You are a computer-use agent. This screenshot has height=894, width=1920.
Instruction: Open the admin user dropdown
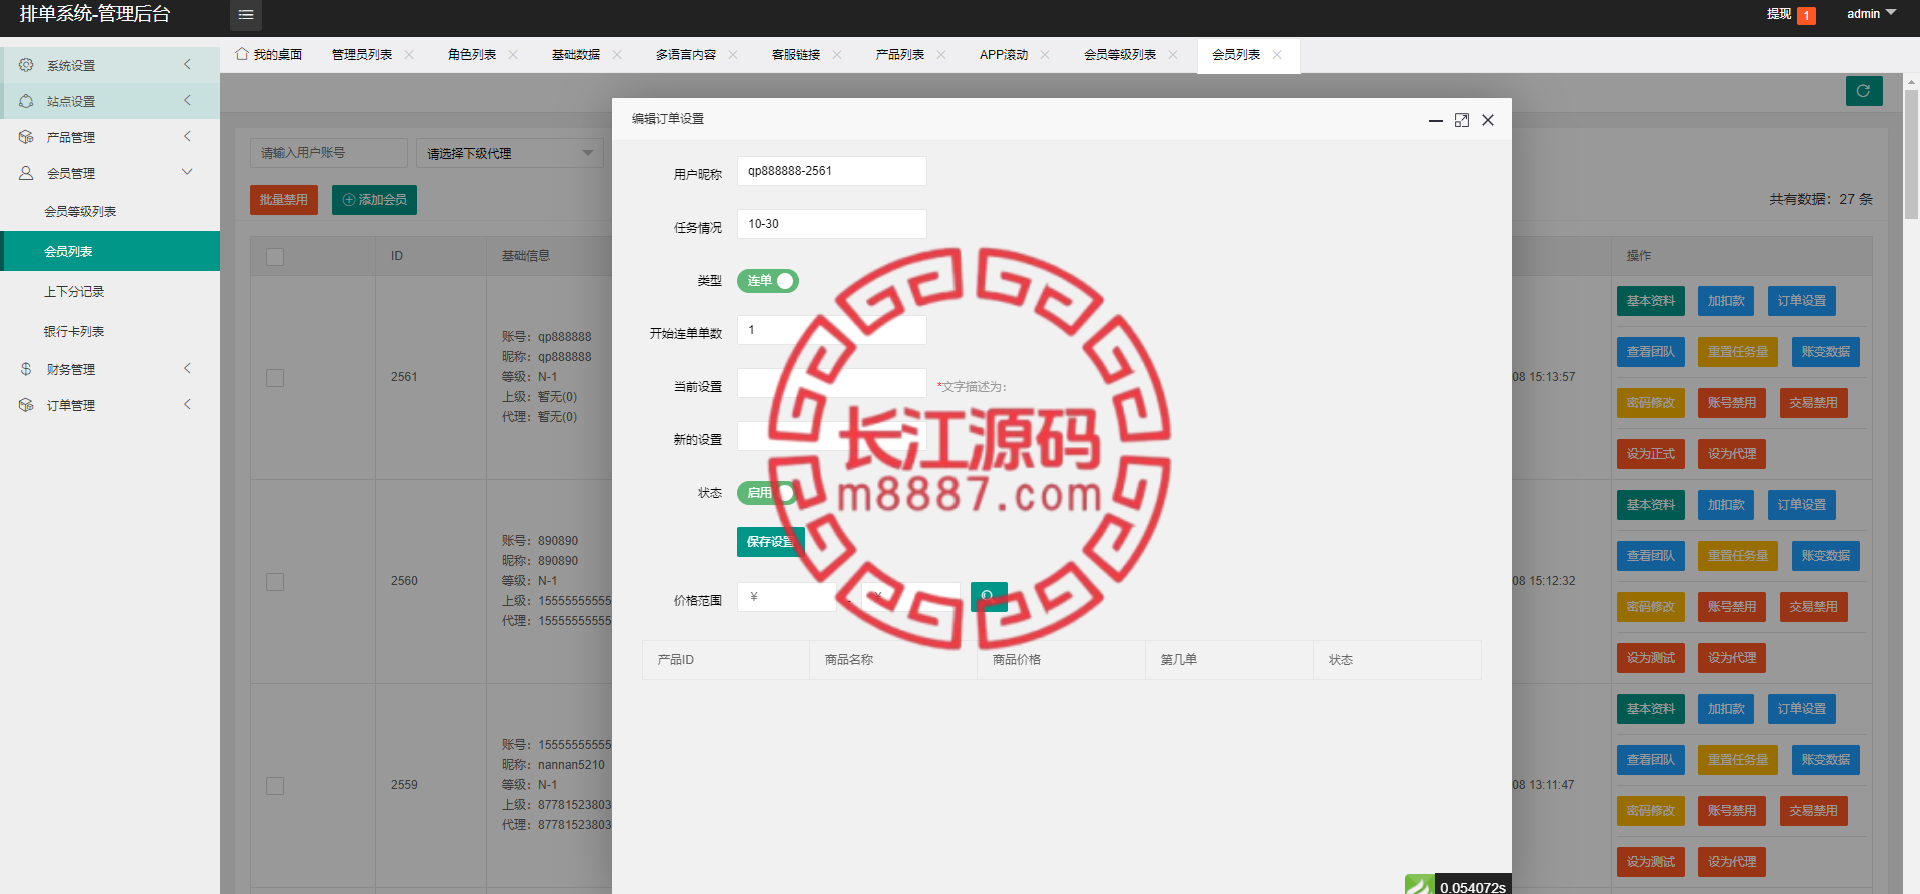click(1871, 14)
